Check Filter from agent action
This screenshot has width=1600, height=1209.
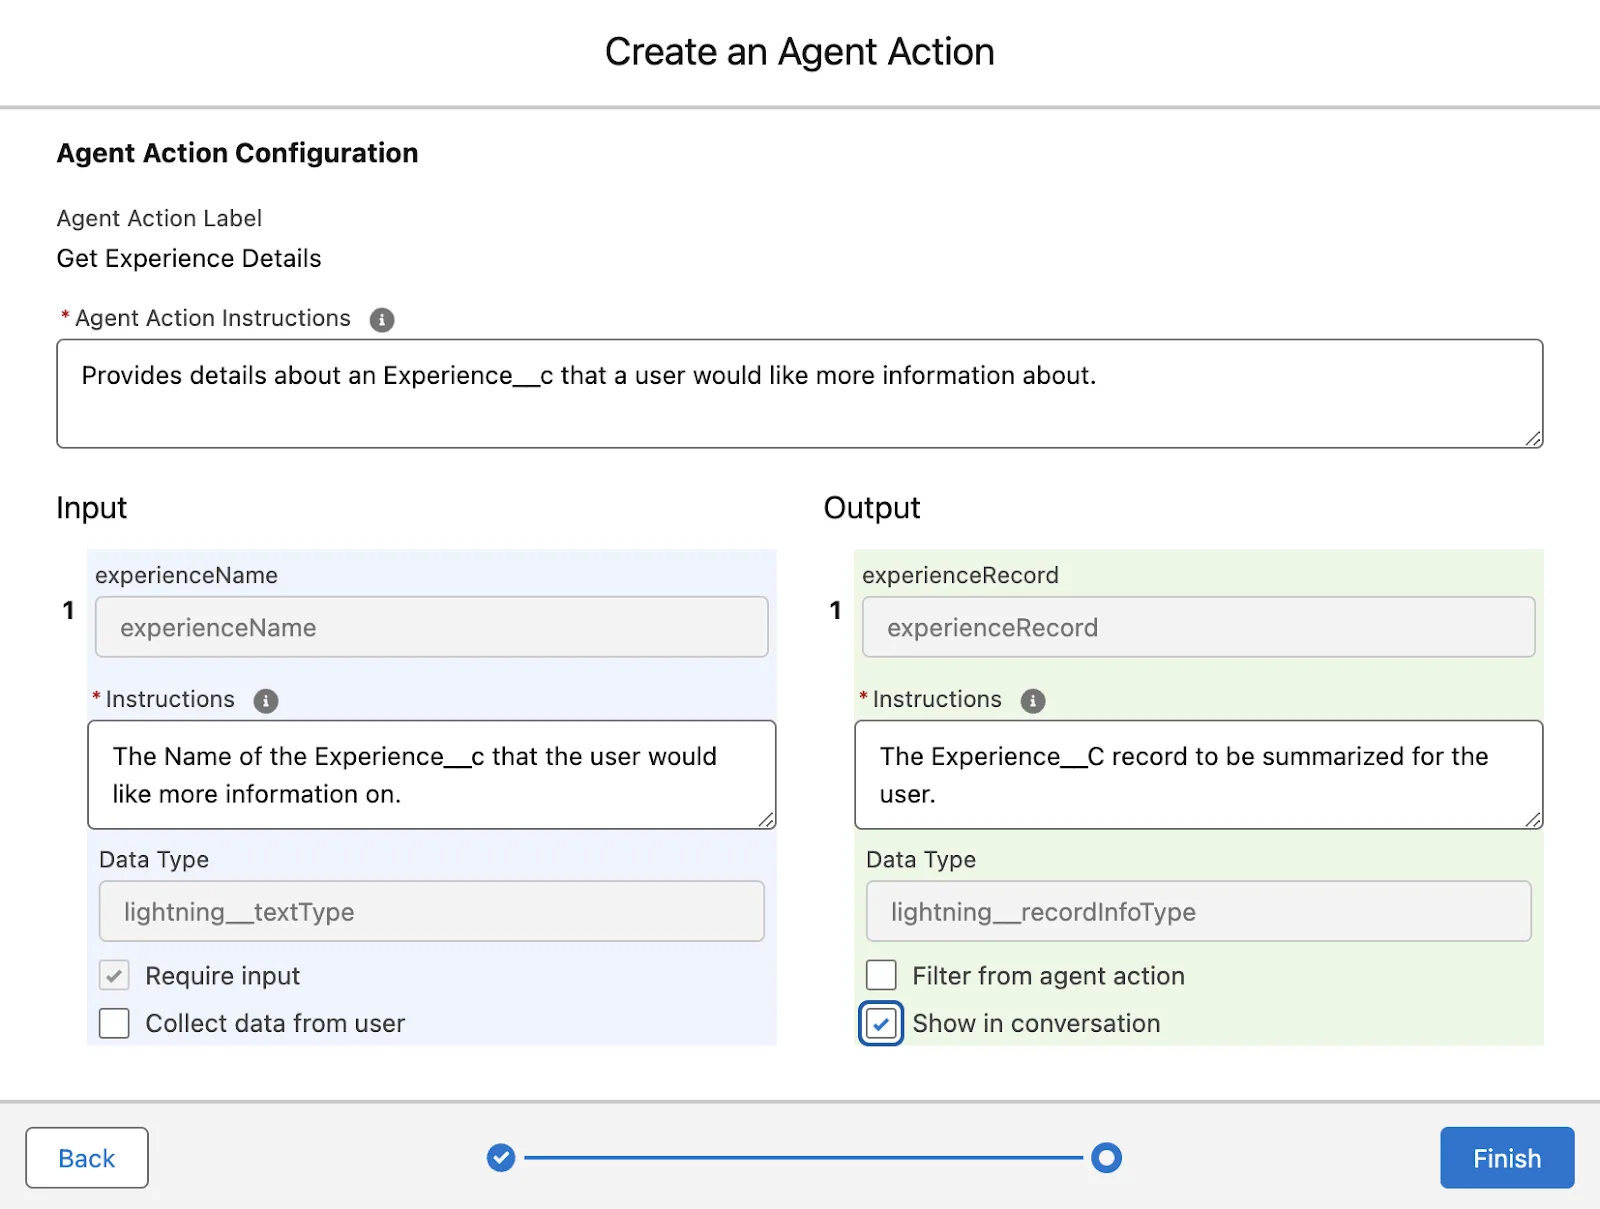click(880, 975)
